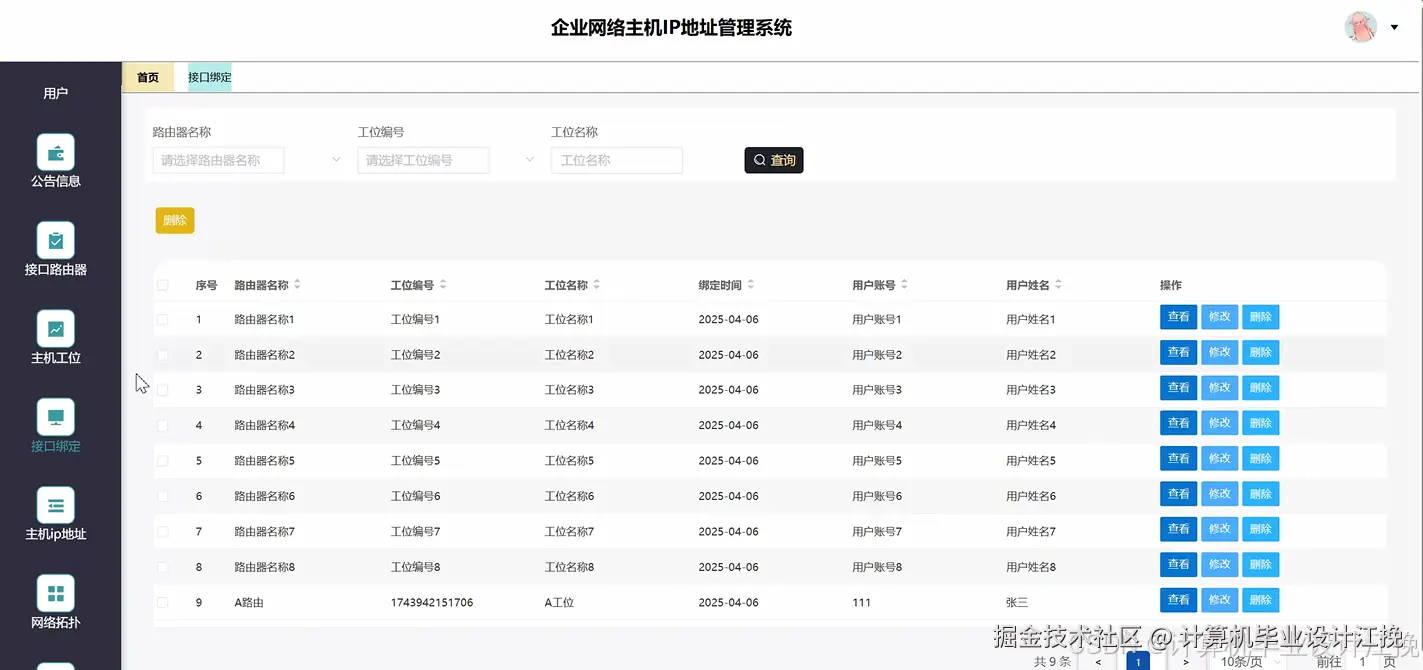Open the 公告信息 sidebar icon
This screenshot has width=1423, height=670.
point(56,153)
